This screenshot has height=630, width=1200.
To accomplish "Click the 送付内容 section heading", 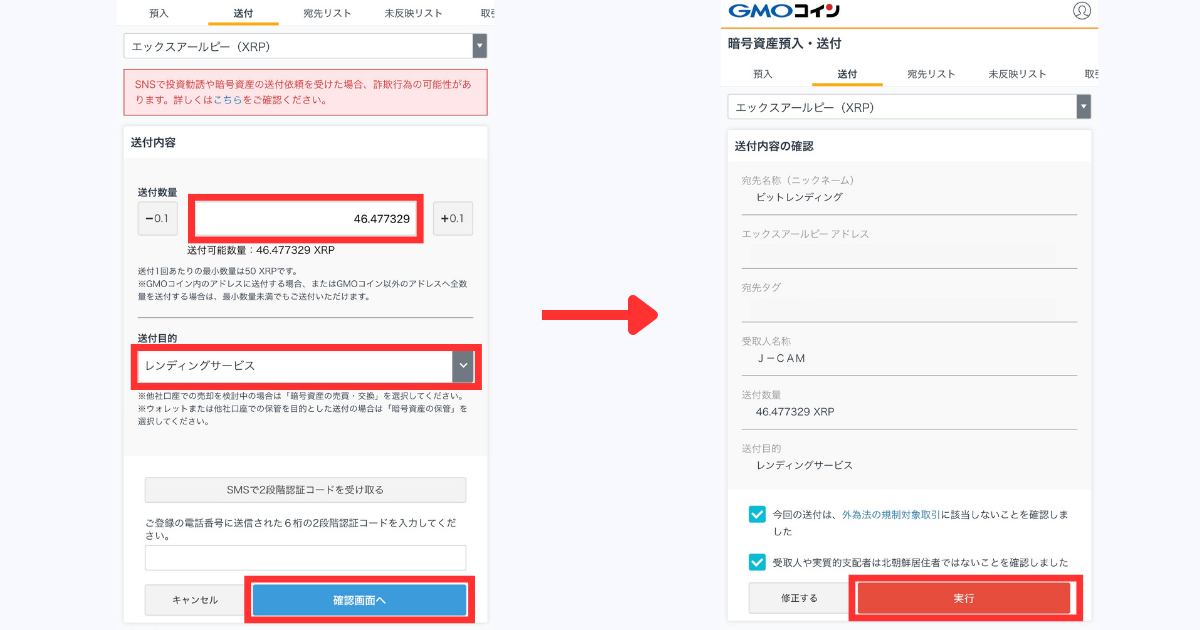I will [x=153, y=143].
